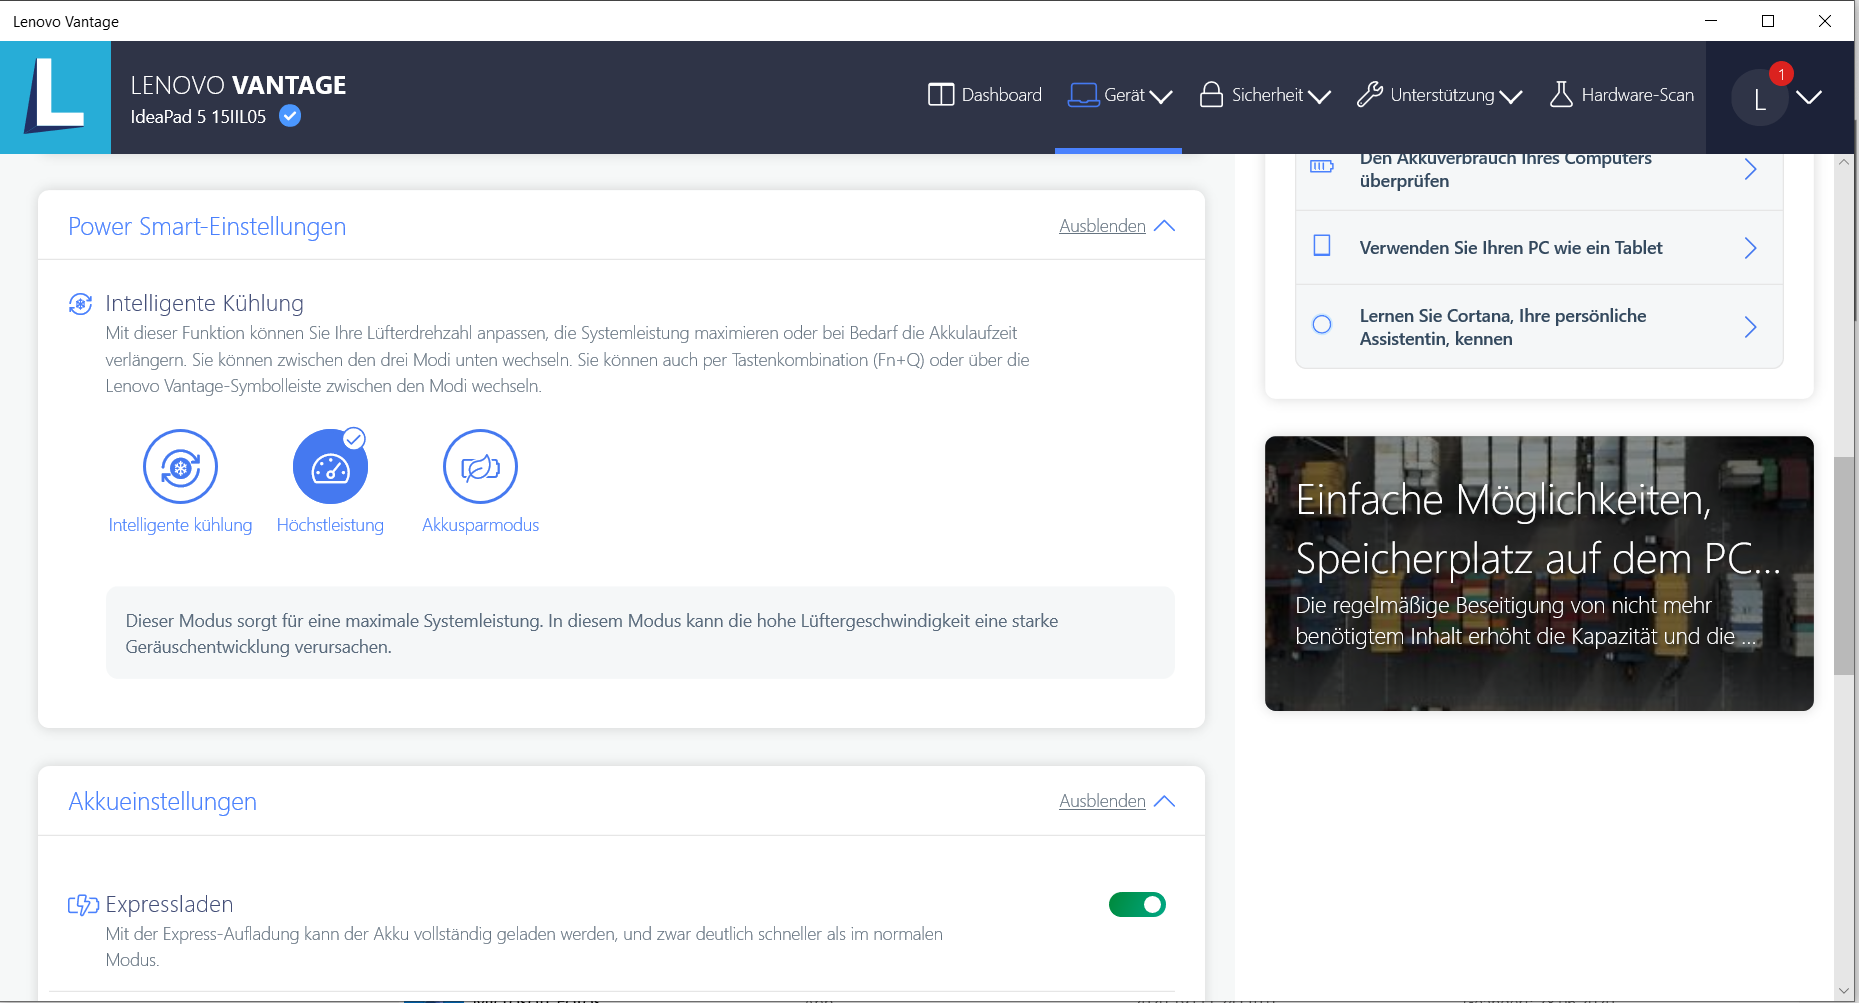
Task: Open 'Verwenden Sie Ihren PC wie ein Tablet'
Action: coord(1539,248)
